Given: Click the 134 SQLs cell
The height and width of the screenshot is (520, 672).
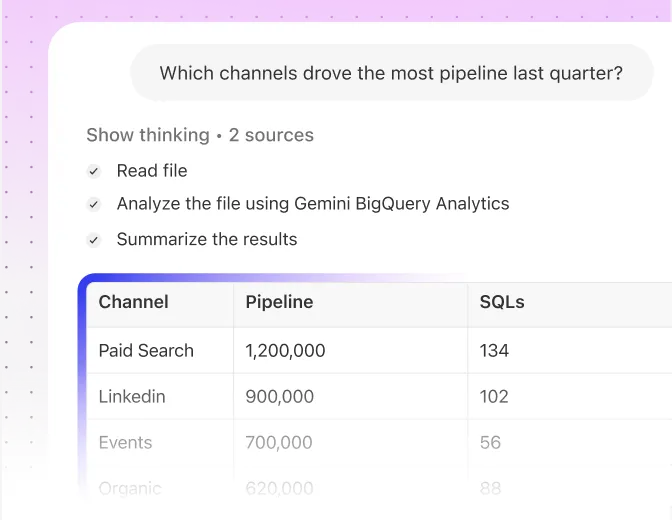Looking at the screenshot, I should pyautogui.click(x=494, y=351).
